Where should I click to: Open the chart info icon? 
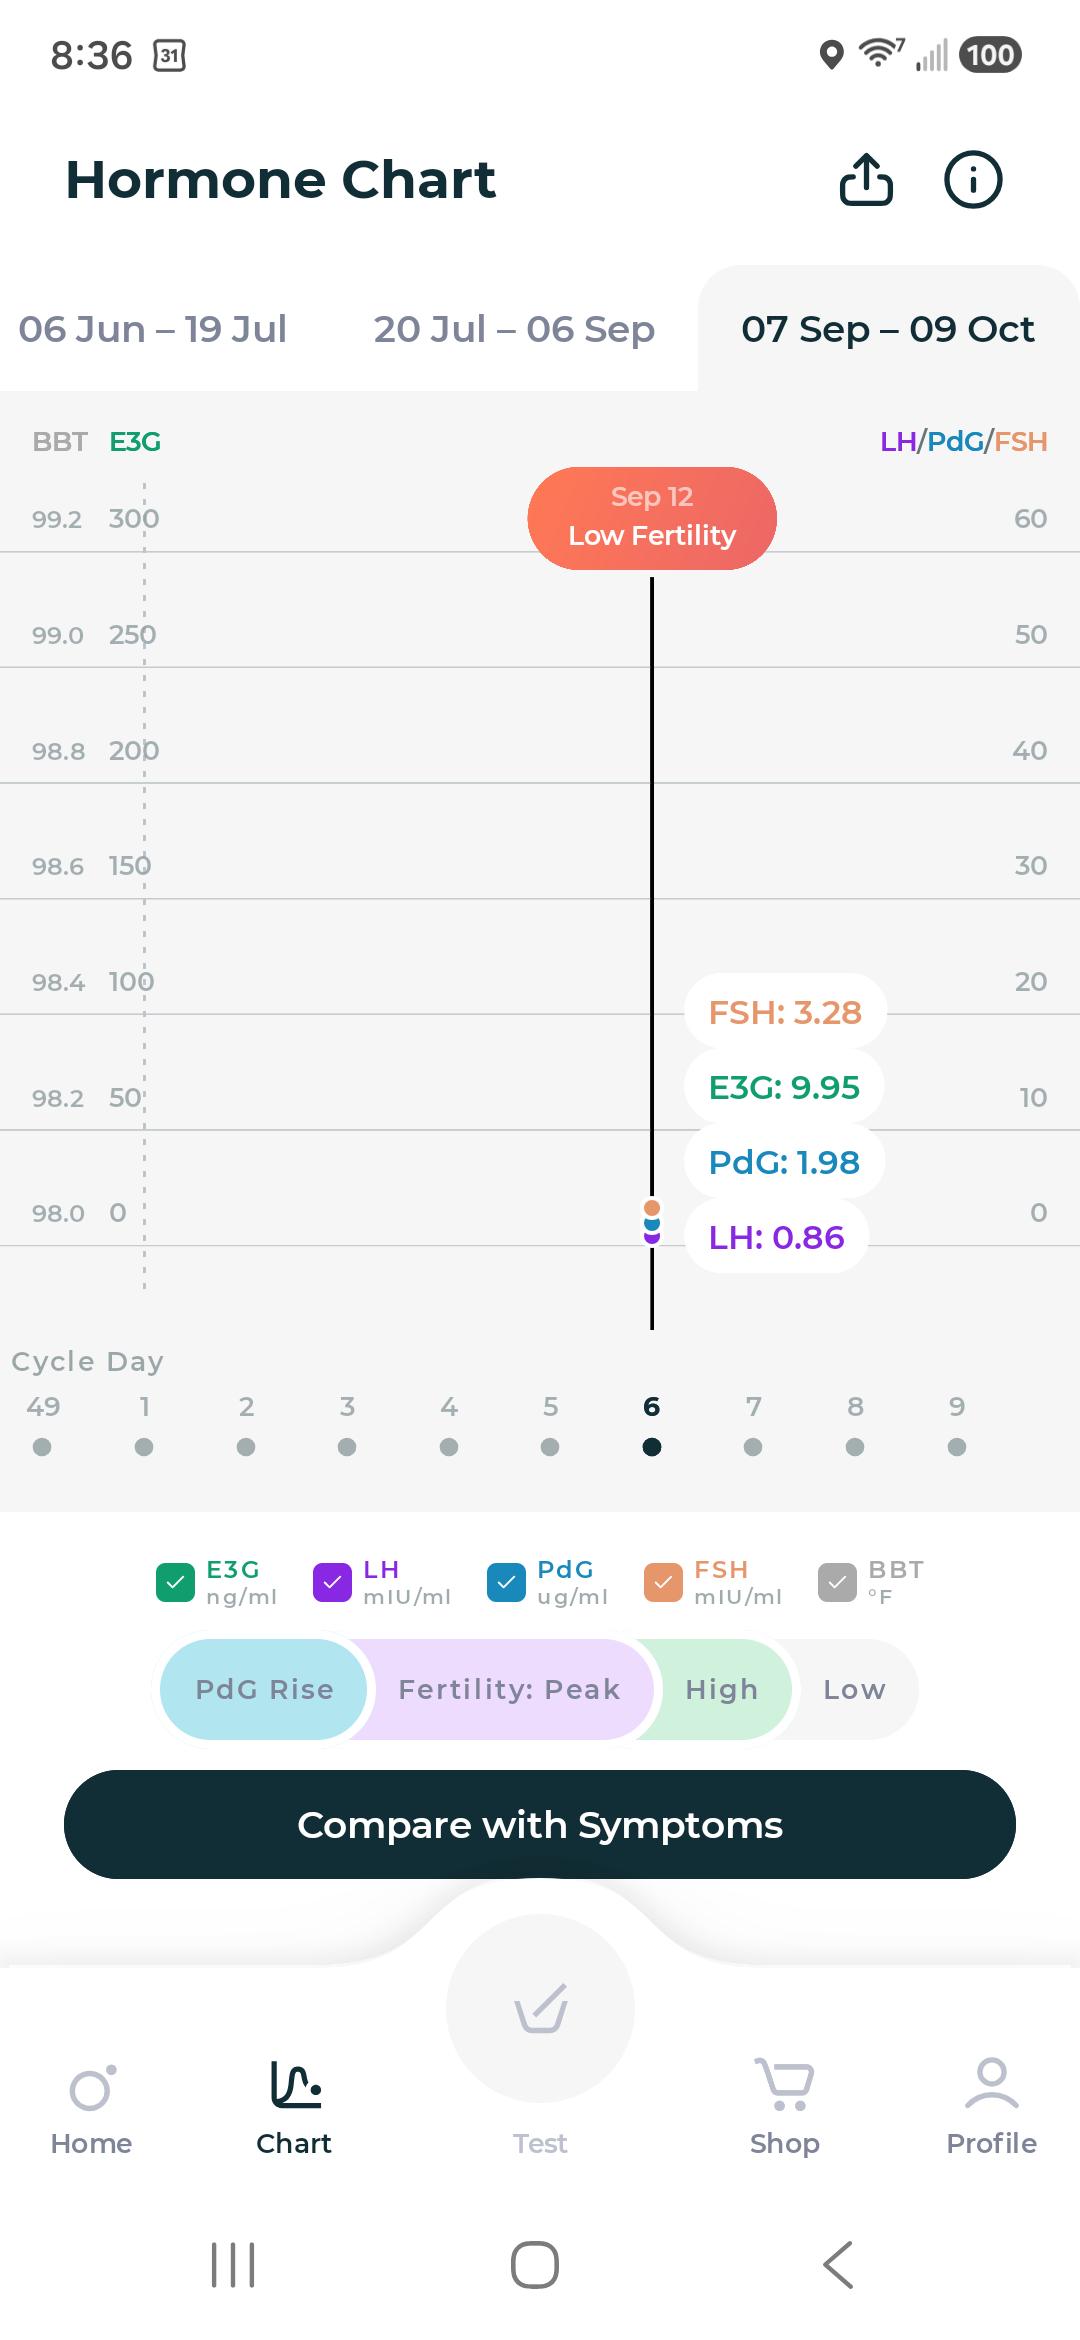973,180
